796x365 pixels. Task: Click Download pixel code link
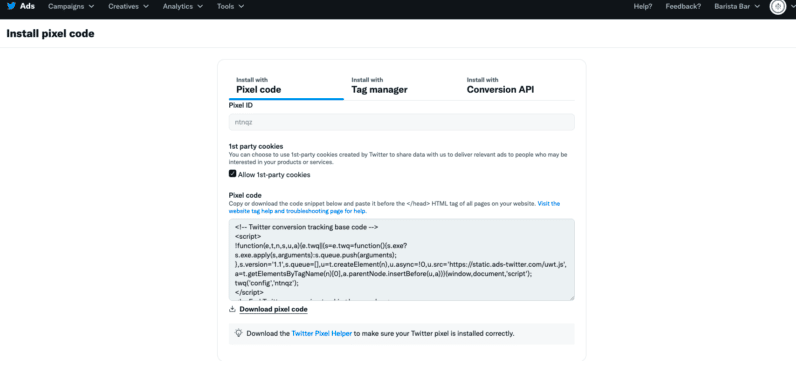(273, 309)
